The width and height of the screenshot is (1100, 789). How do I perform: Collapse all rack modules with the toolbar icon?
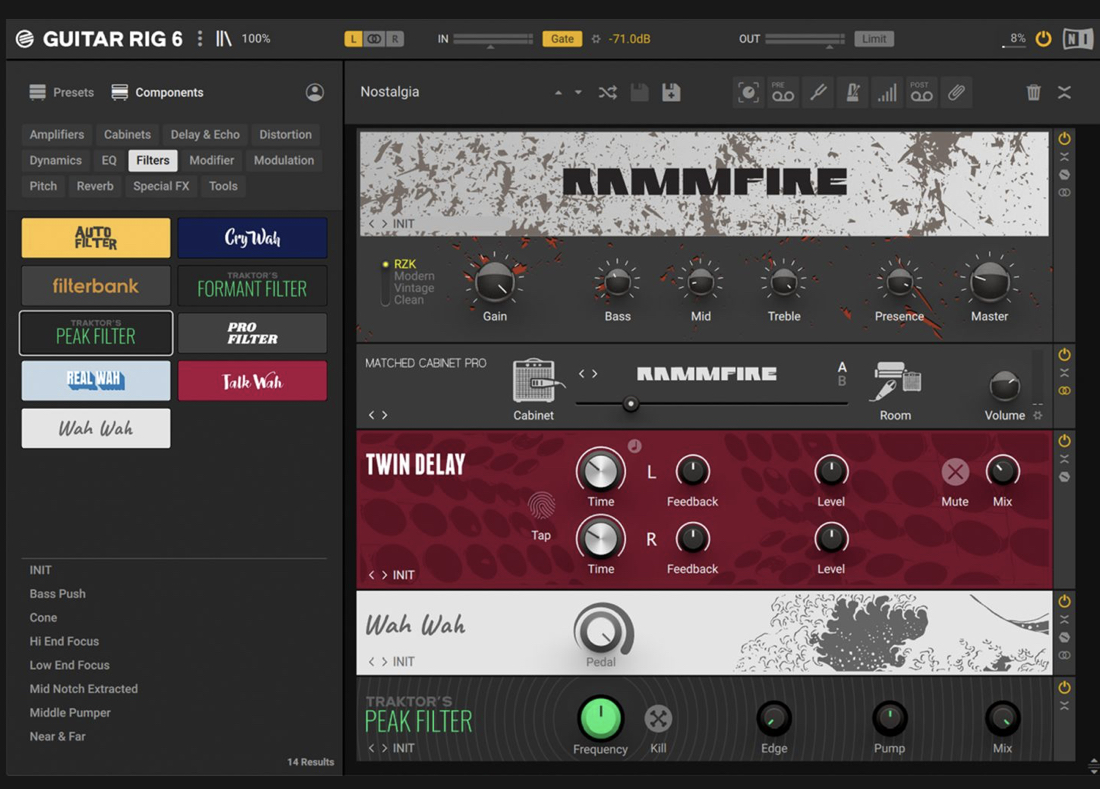click(1064, 93)
